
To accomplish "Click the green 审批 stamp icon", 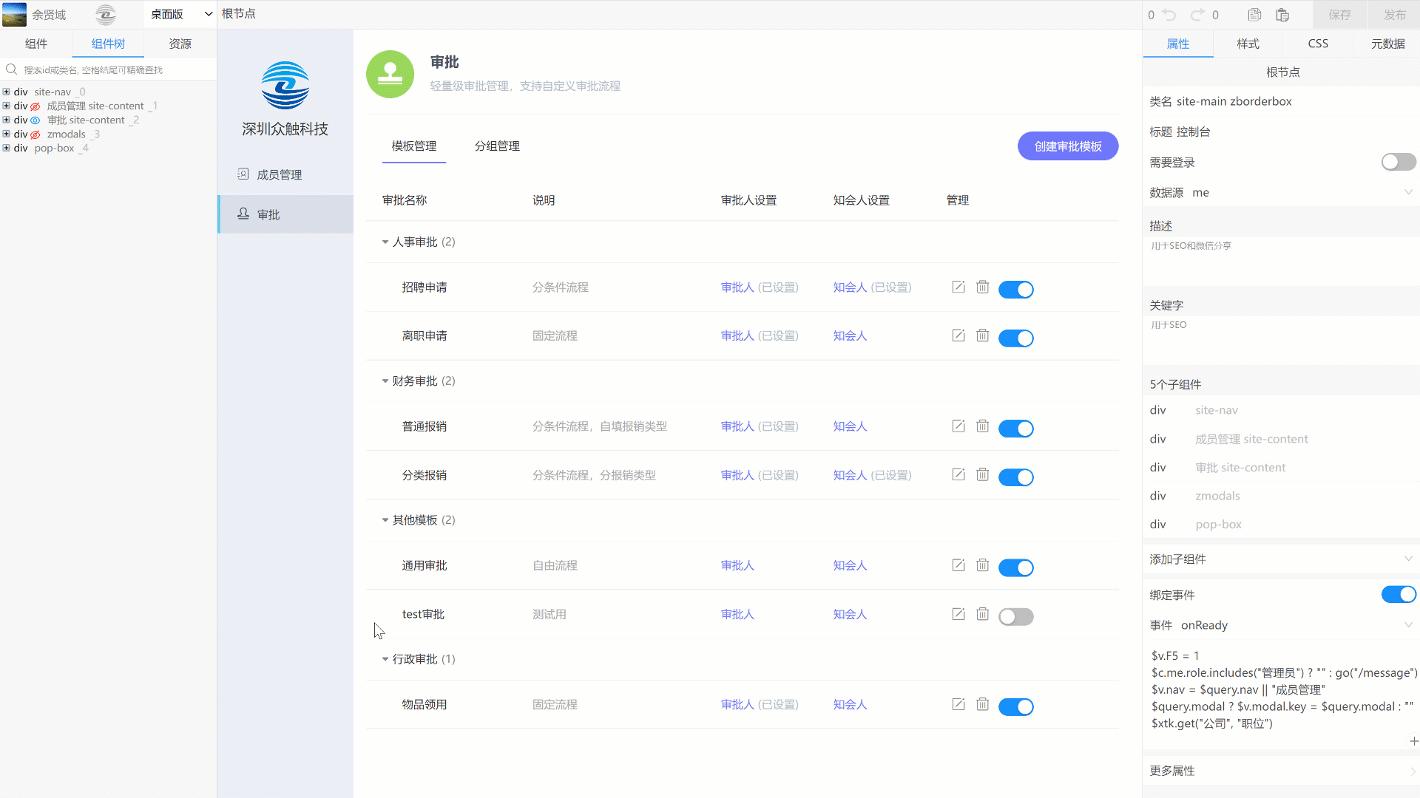I will click(x=390, y=74).
